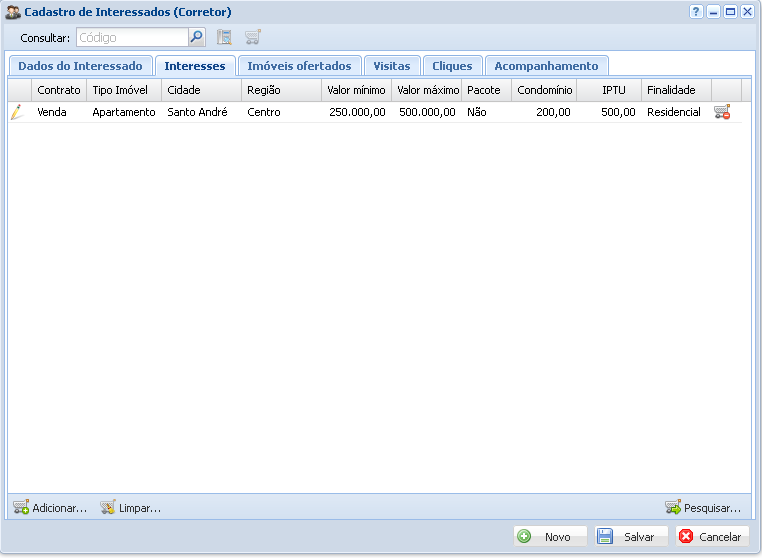Click the Salvar button
Screen dimensions: 762x558
[630, 537]
